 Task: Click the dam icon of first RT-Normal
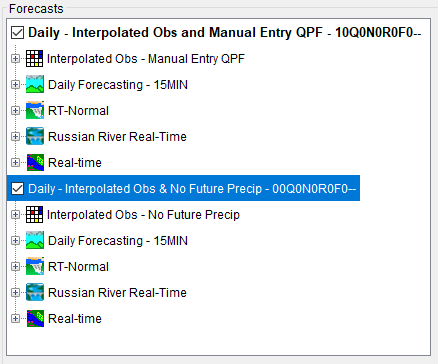tap(35, 110)
